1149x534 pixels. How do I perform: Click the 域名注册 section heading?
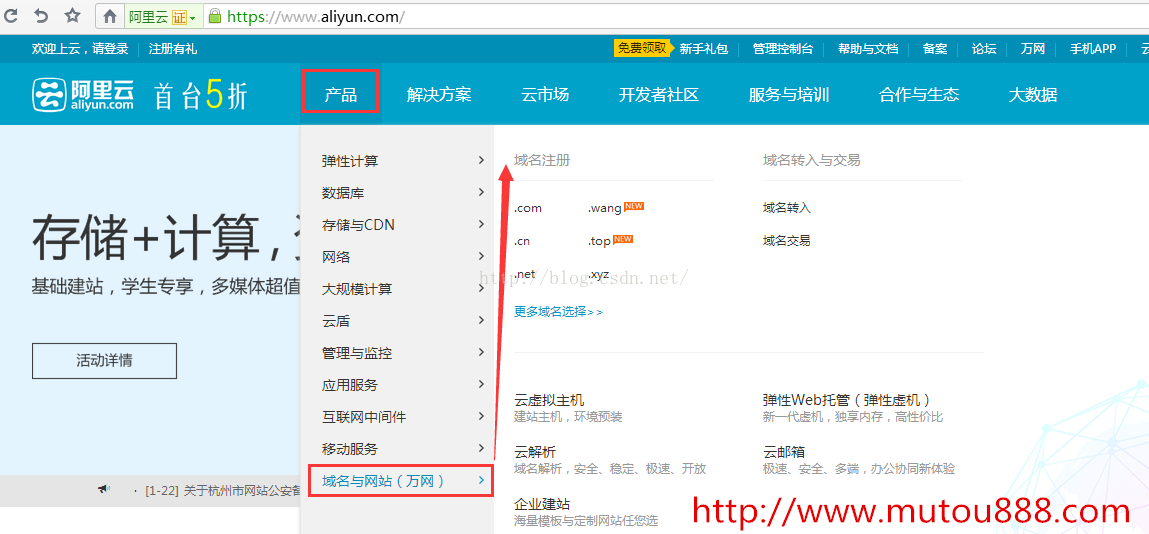pyautogui.click(x=542, y=160)
